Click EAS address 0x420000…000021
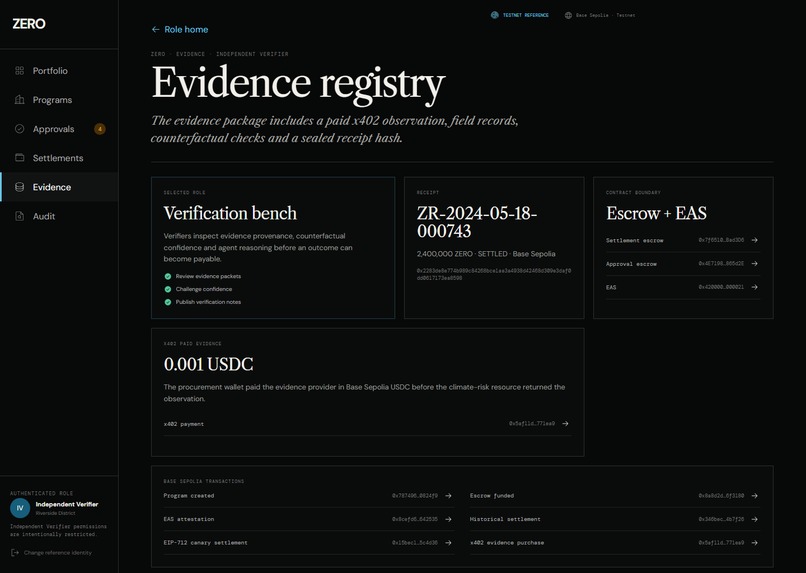806x573 pixels. tap(721, 287)
